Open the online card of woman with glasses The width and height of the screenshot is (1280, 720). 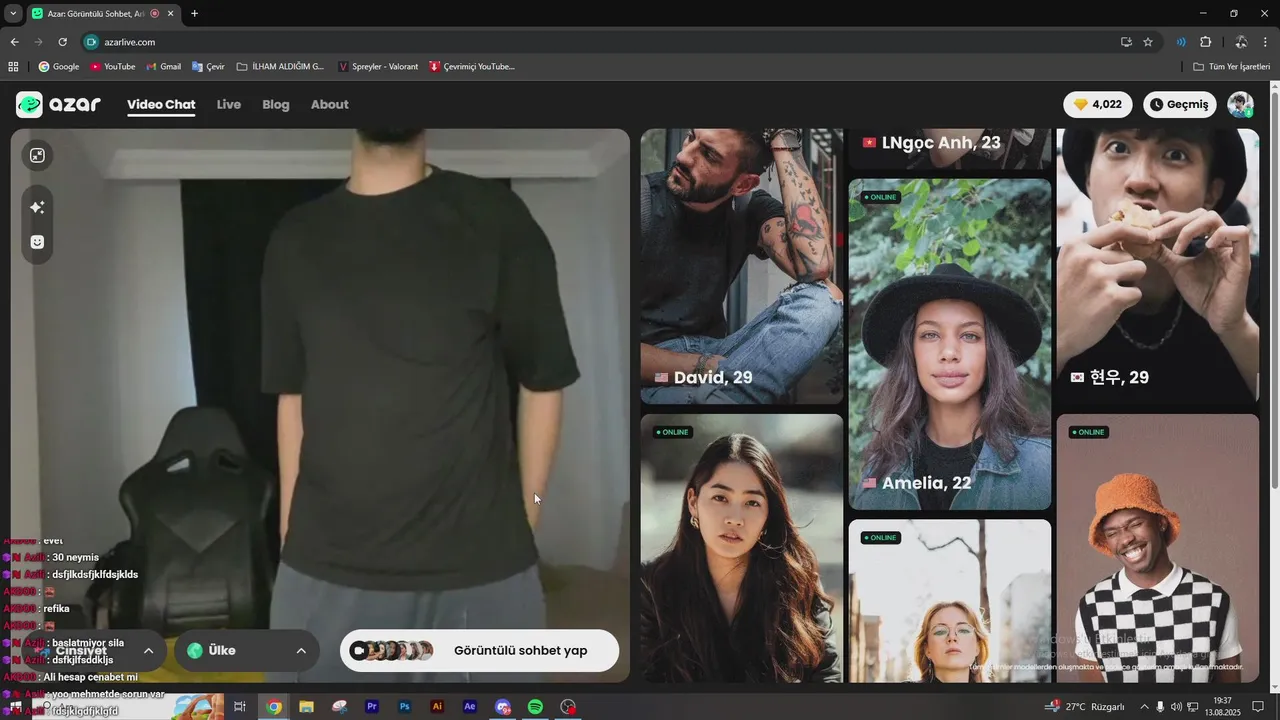click(950, 601)
